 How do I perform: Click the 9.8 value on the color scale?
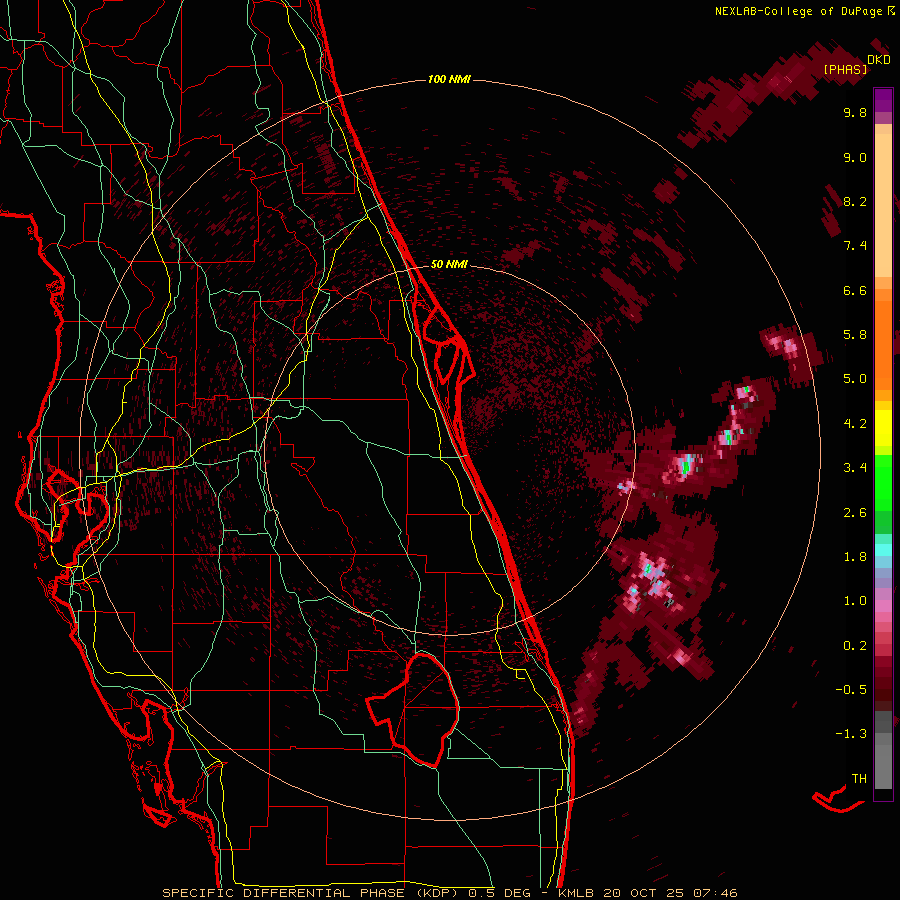coord(855,112)
